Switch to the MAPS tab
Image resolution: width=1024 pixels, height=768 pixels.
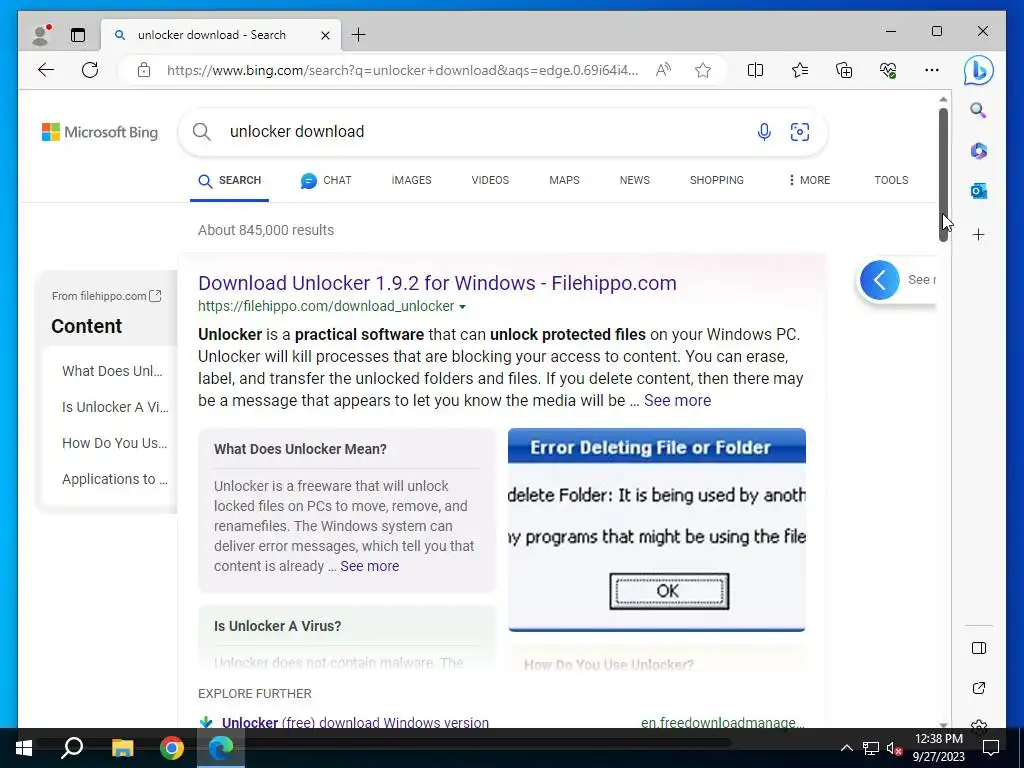564,180
